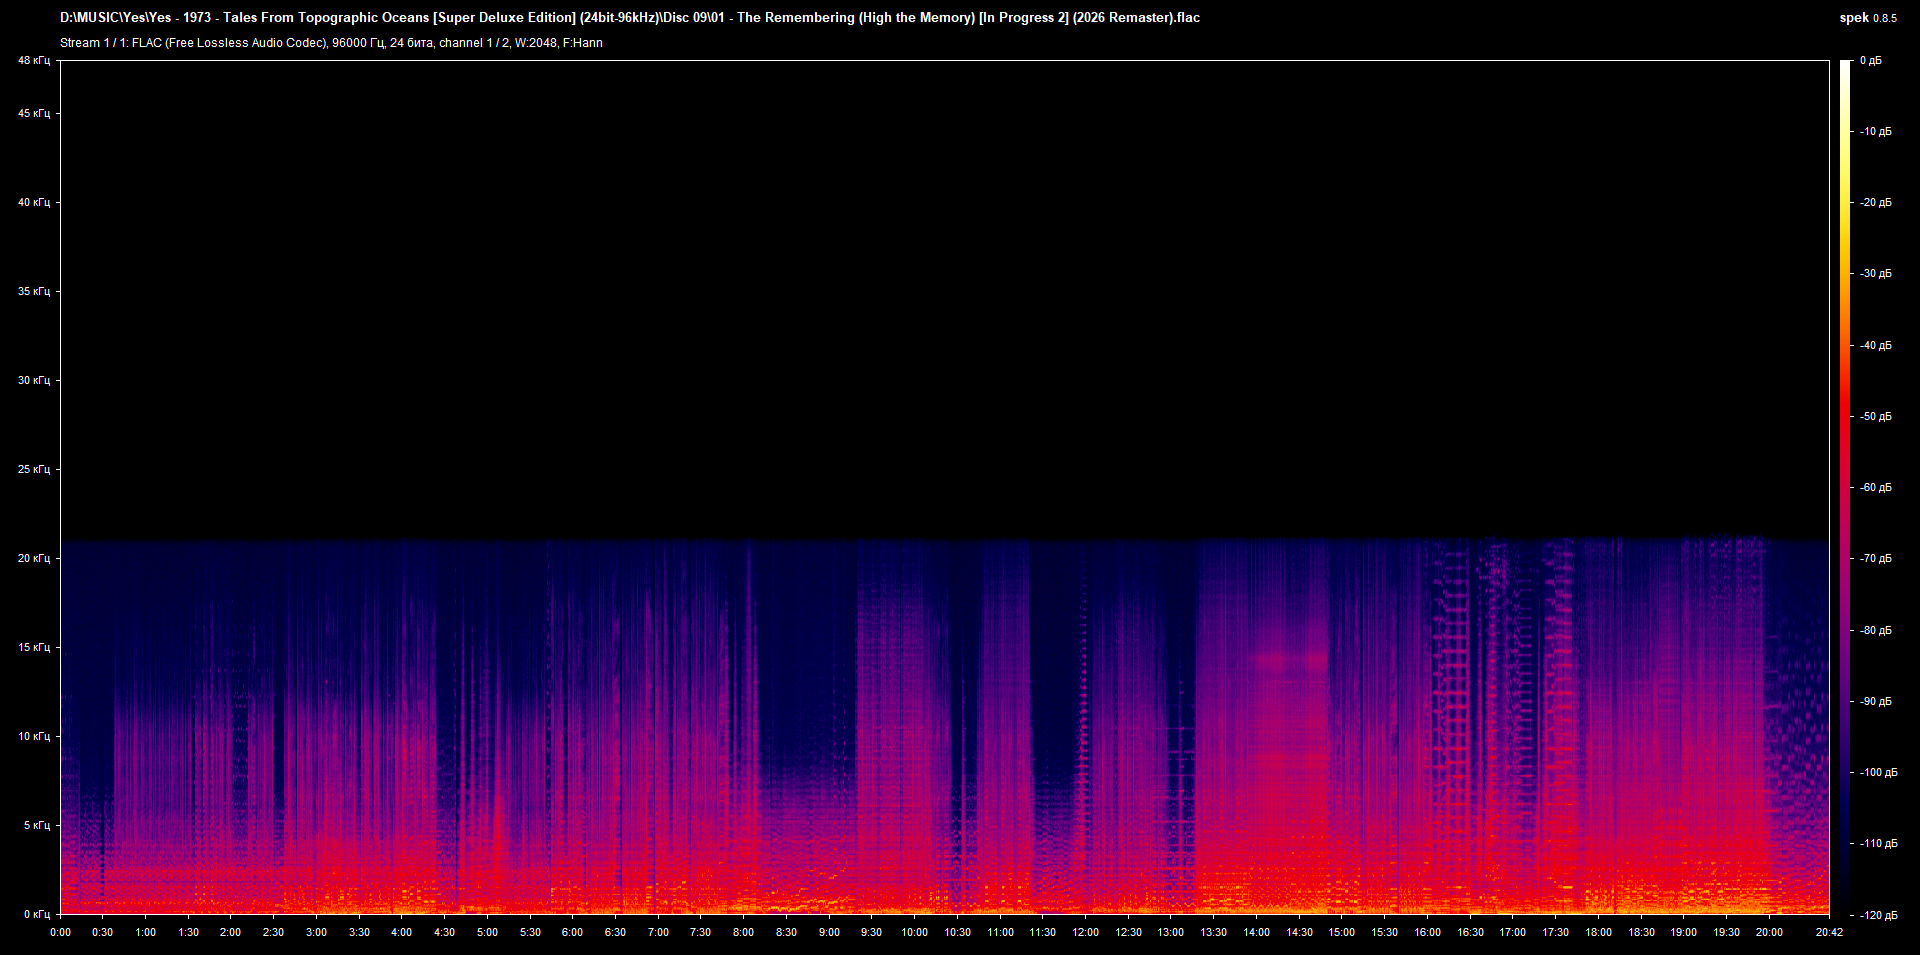Click the '18:00' time axis label
Screen dimensions: 1920x955
pos(1598,932)
